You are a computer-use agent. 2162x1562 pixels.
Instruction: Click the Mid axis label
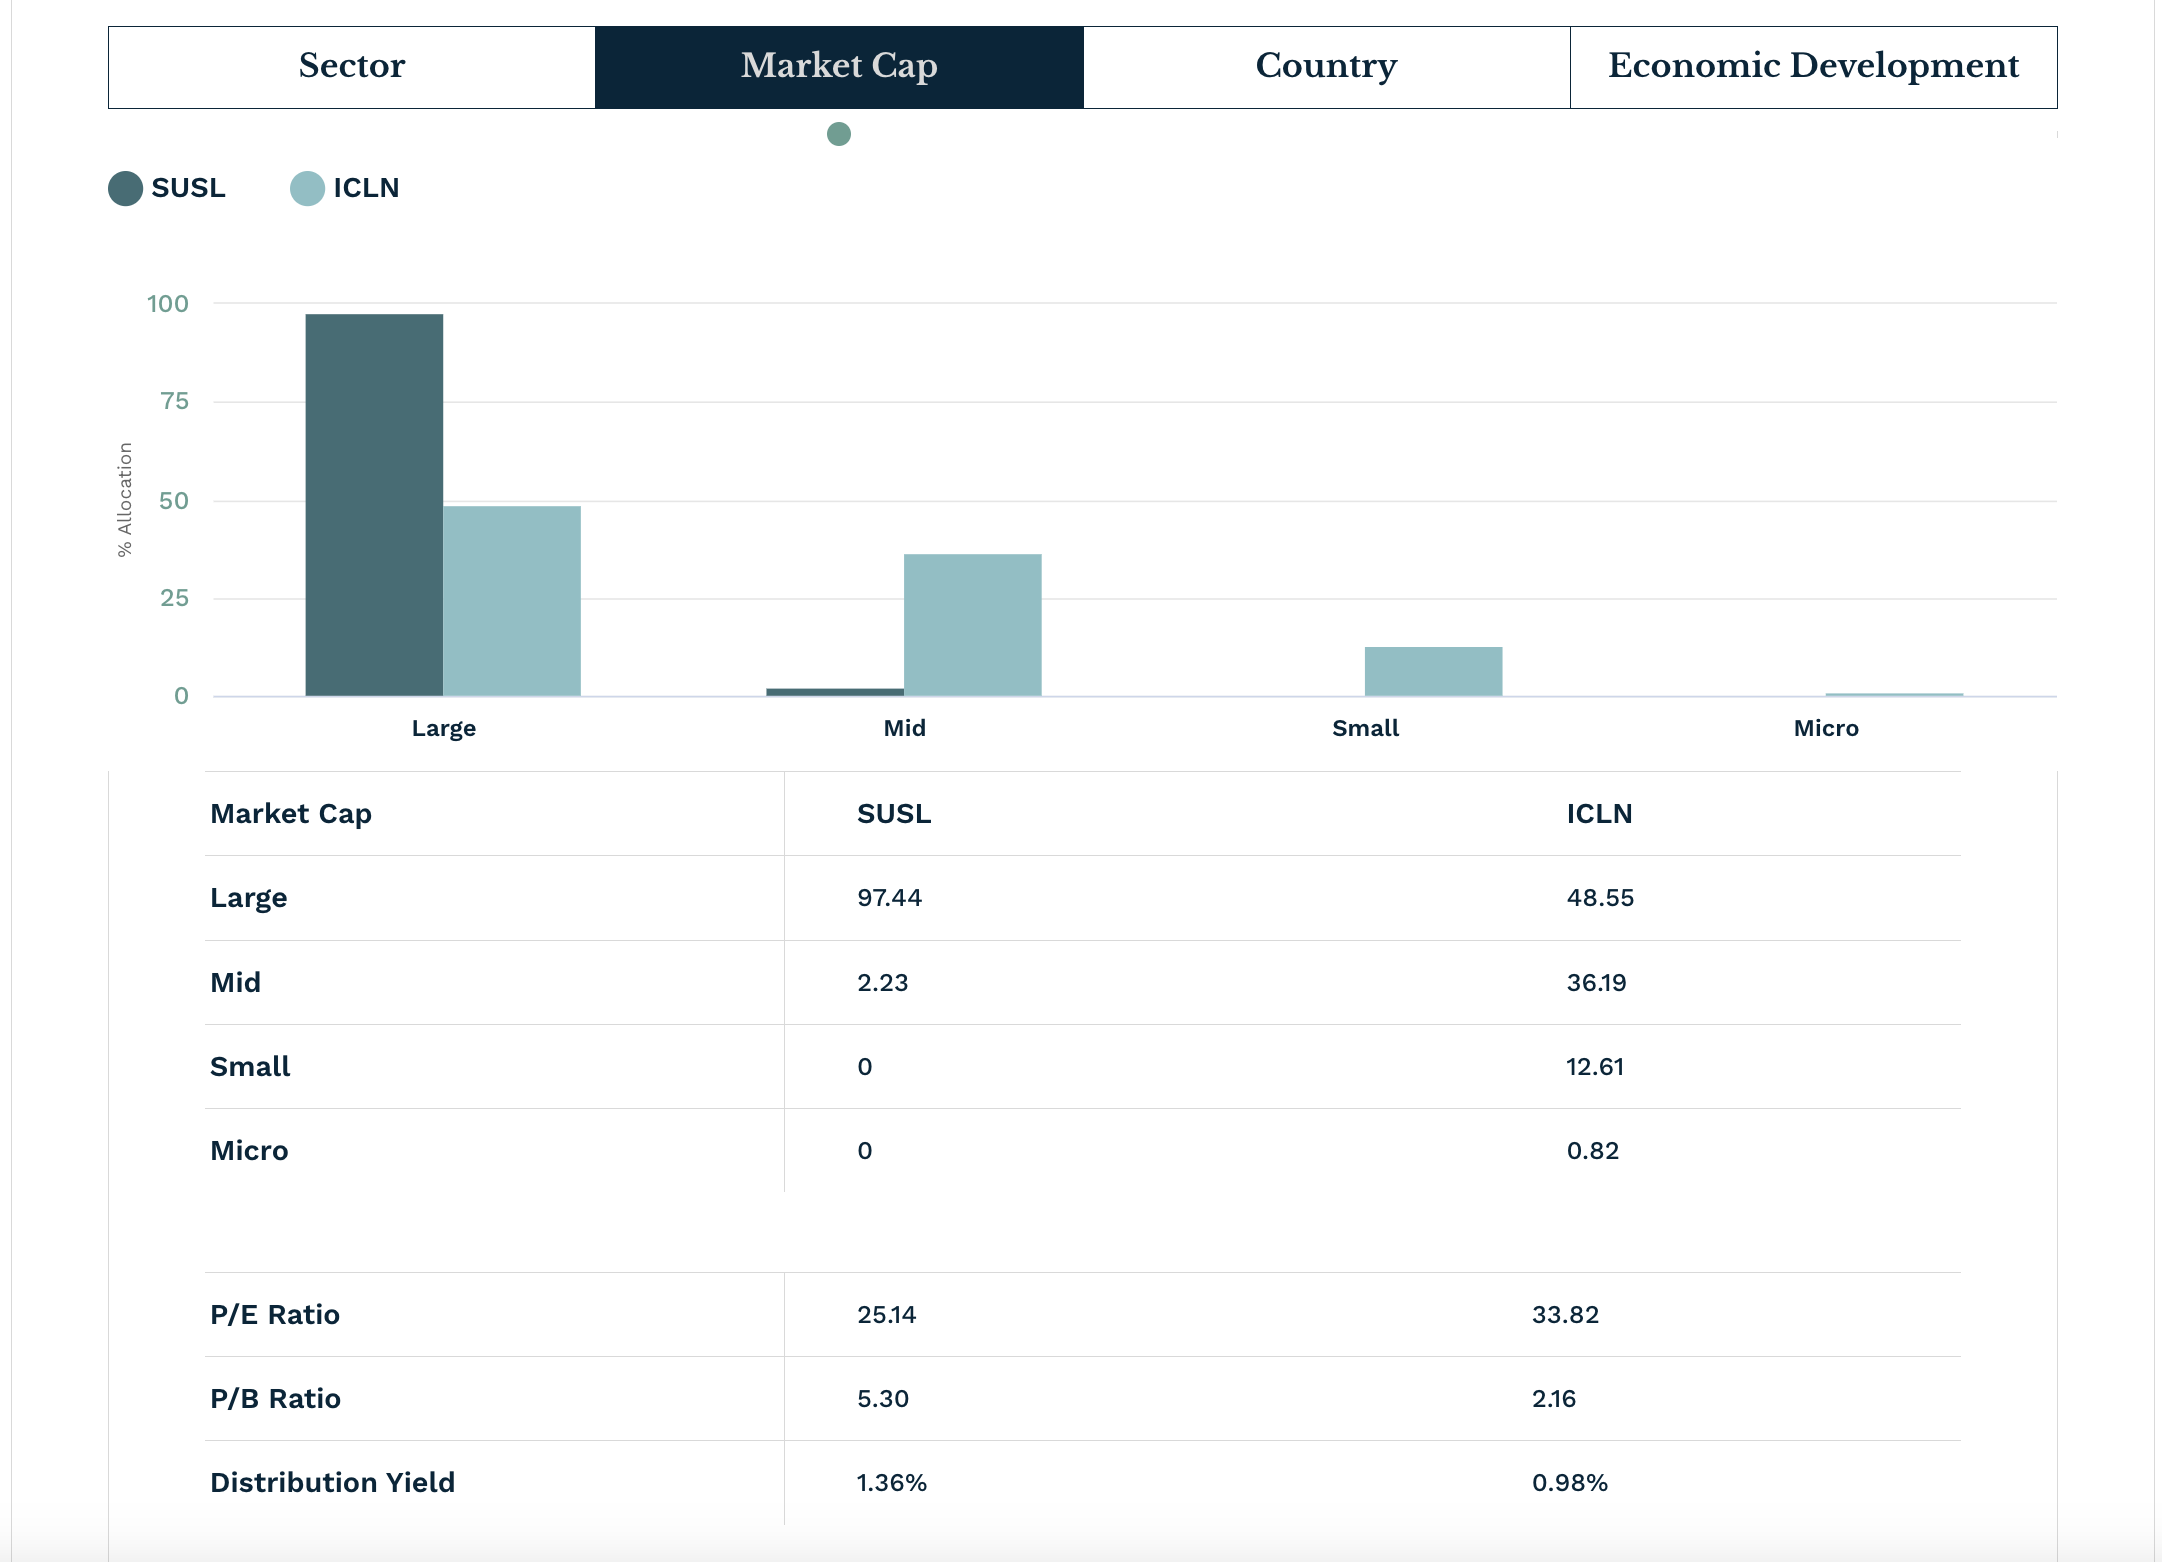coord(905,728)
